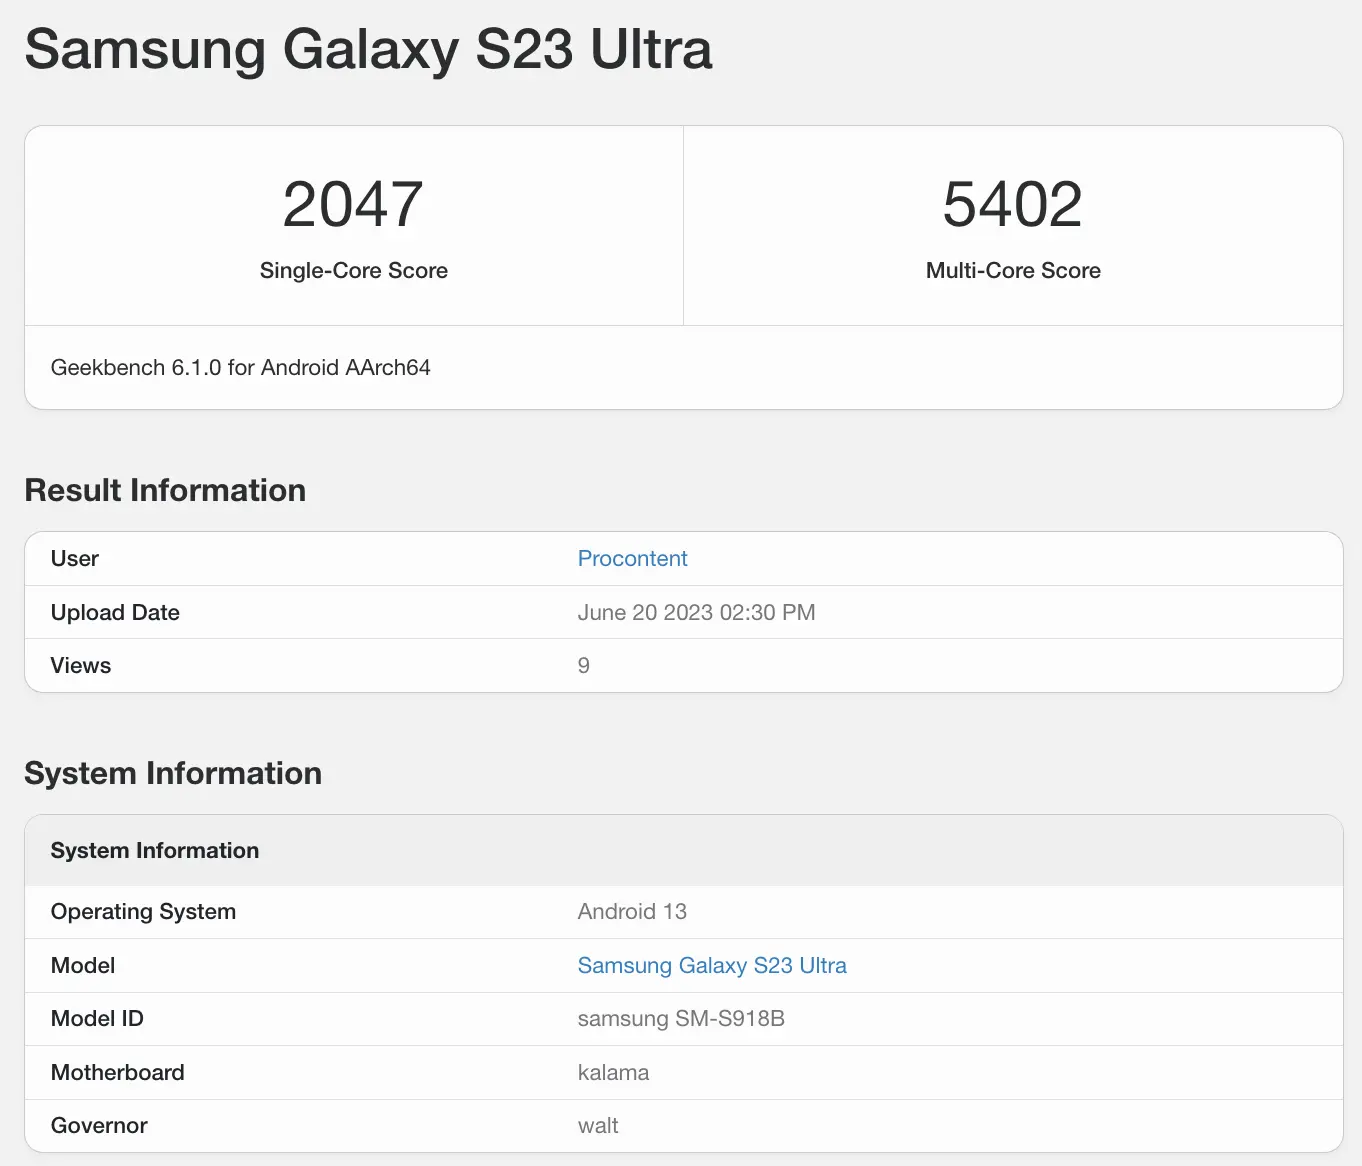
Task: Click the Views count value 9
Action: tap(584, 666)
